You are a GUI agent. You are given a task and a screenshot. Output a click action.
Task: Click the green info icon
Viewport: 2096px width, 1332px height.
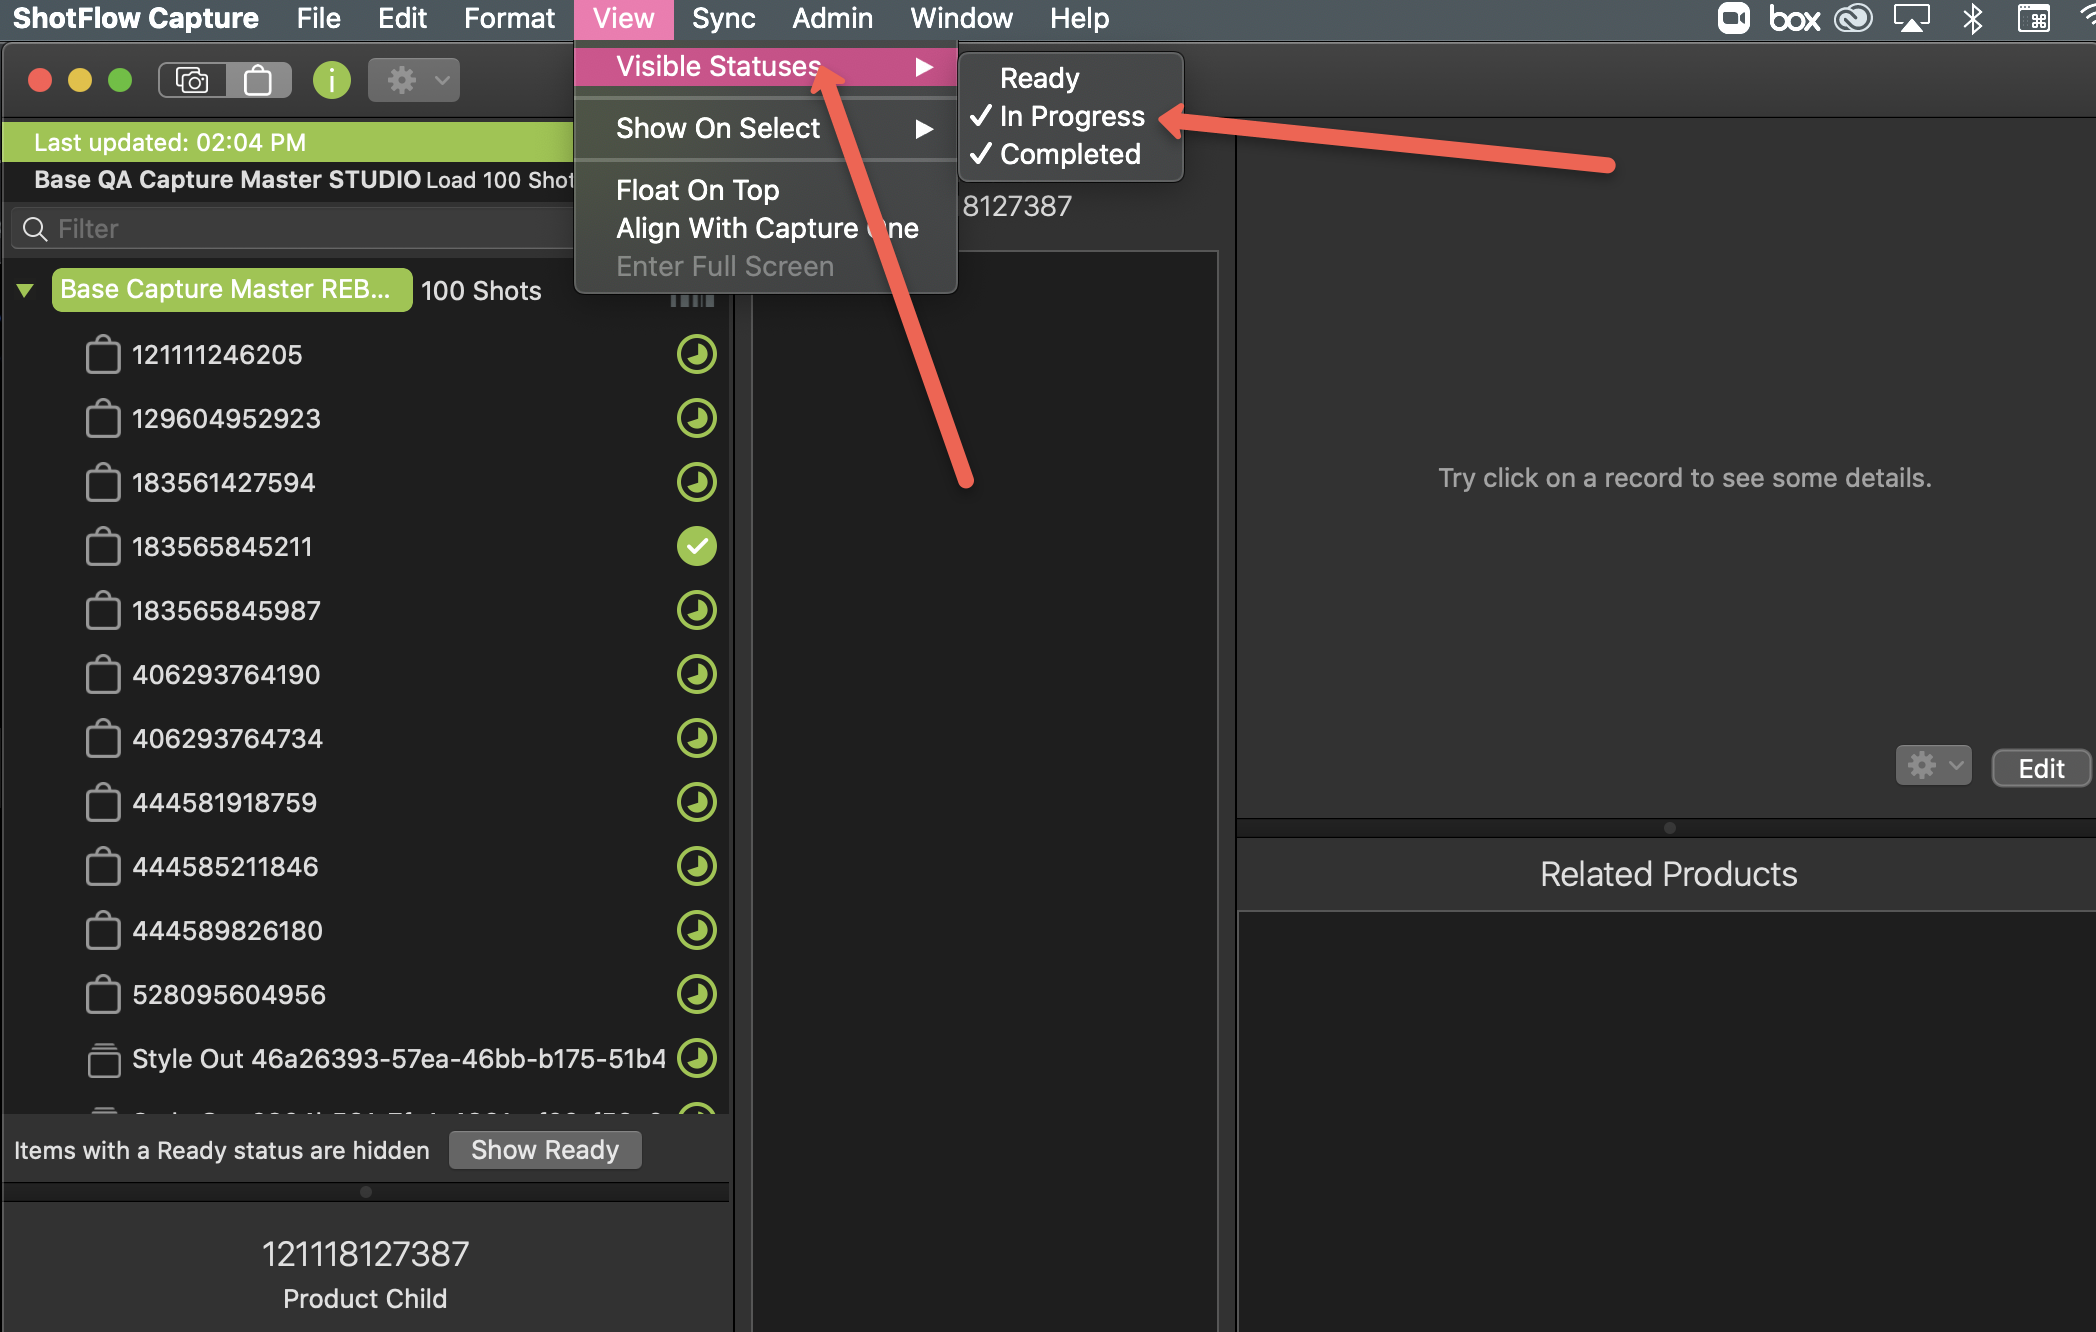click(331, 80)
